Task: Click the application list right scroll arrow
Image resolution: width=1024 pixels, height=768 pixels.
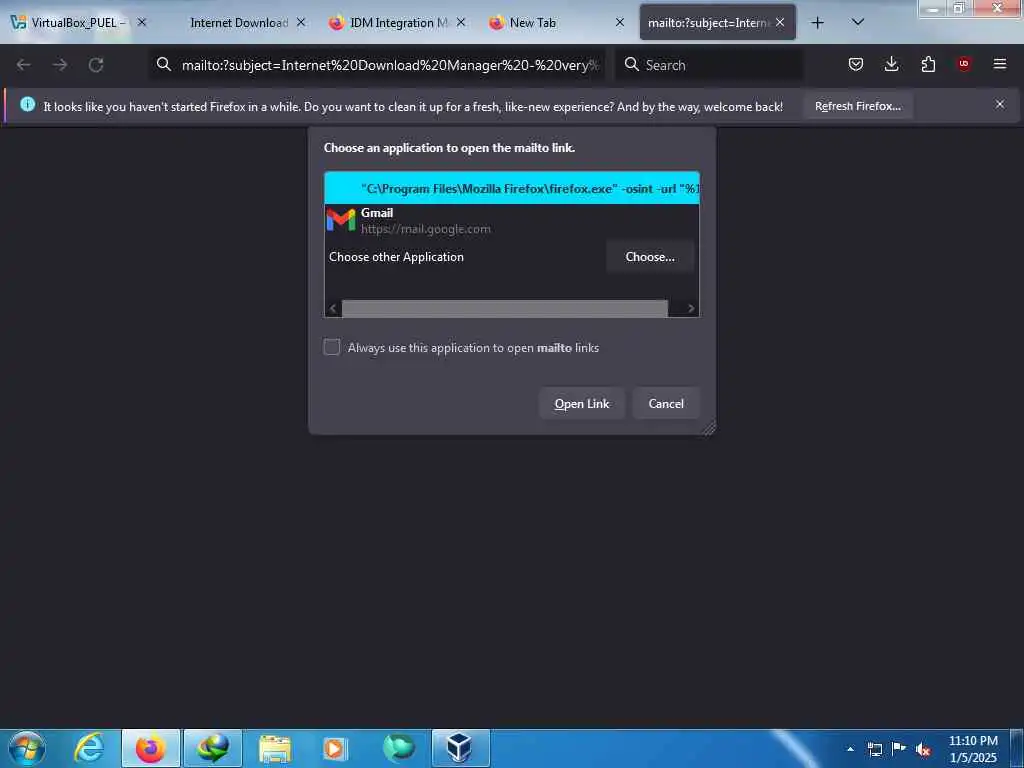Action: click(691, 308)
